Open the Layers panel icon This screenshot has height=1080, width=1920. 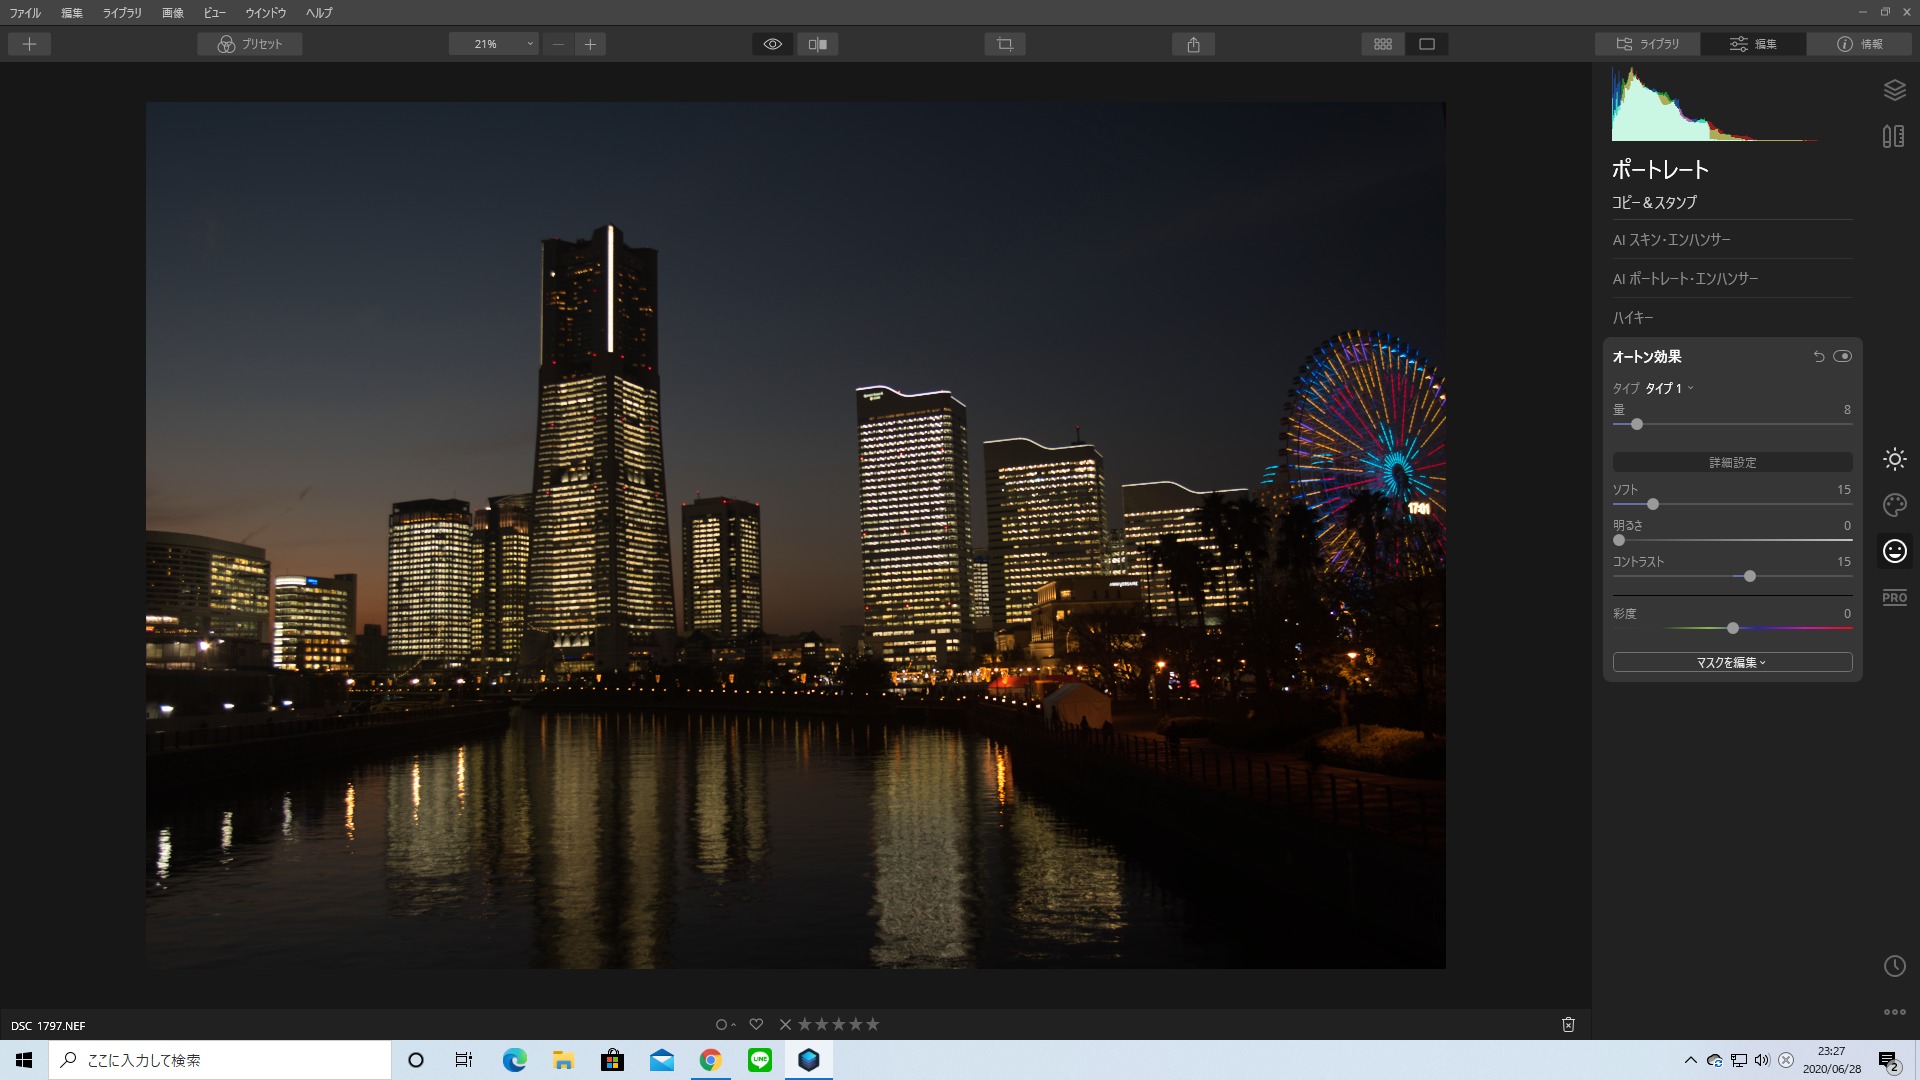pyautogui.click(x=1894, y=90)
